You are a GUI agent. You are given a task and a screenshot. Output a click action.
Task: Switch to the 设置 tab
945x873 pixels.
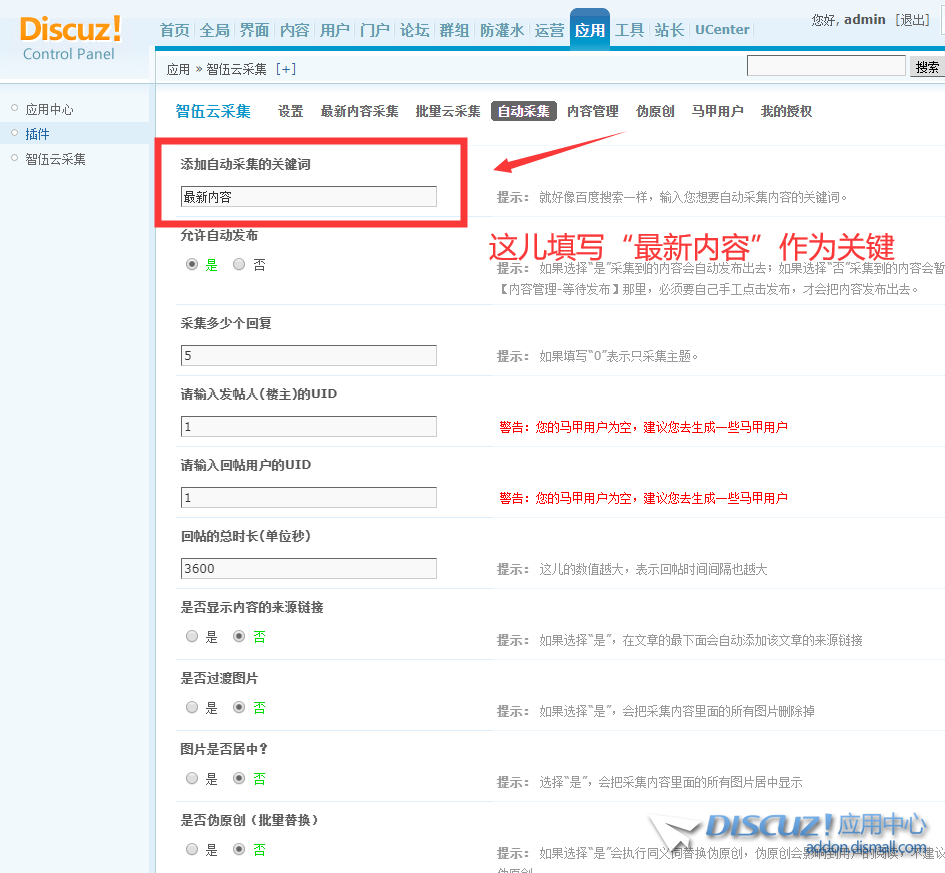coord(290,111)
